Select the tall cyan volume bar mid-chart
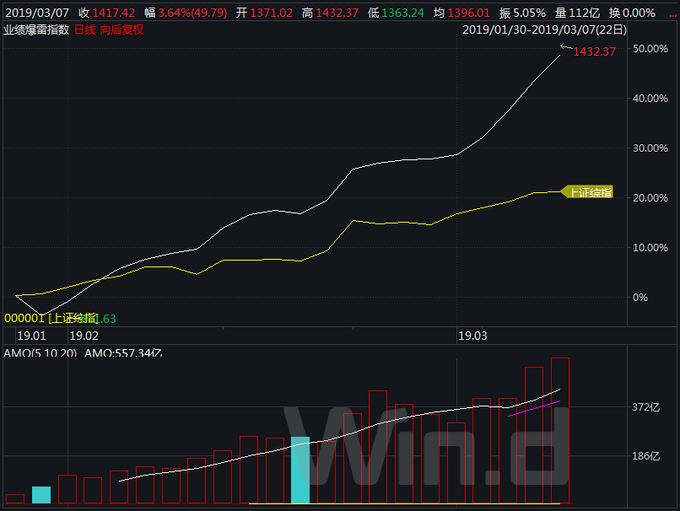The image size is (680, 511). (x=300, y=469)
